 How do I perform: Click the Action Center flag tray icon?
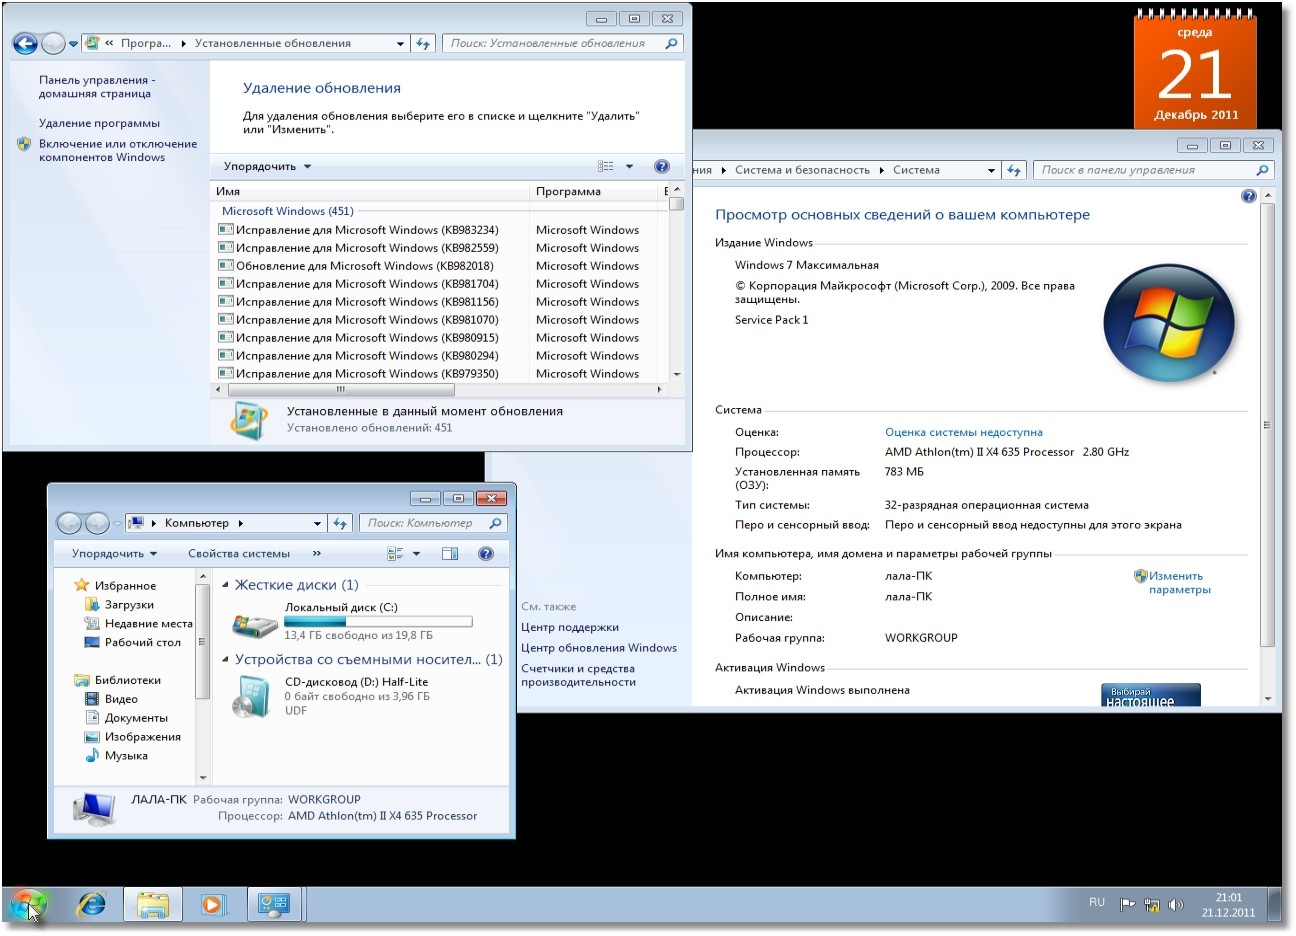pos(1127,905)
